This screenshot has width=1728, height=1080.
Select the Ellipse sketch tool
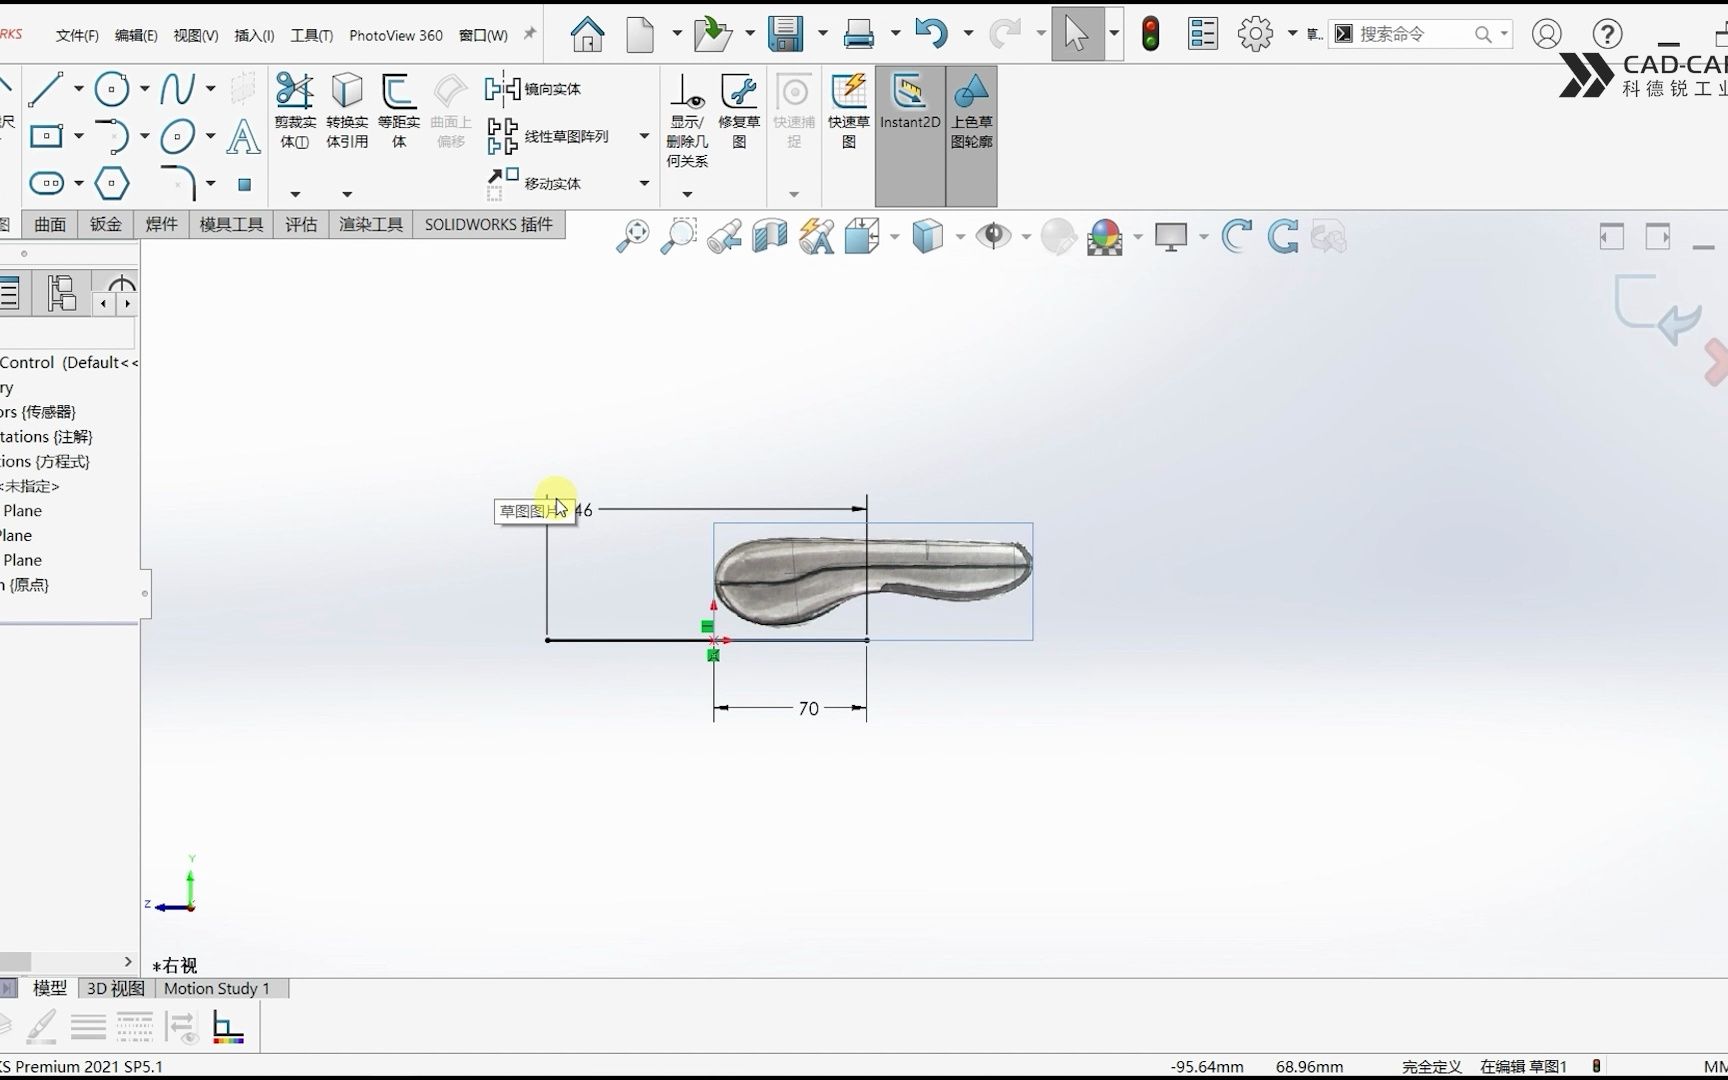pyautogui.click(x=178, y=136)
